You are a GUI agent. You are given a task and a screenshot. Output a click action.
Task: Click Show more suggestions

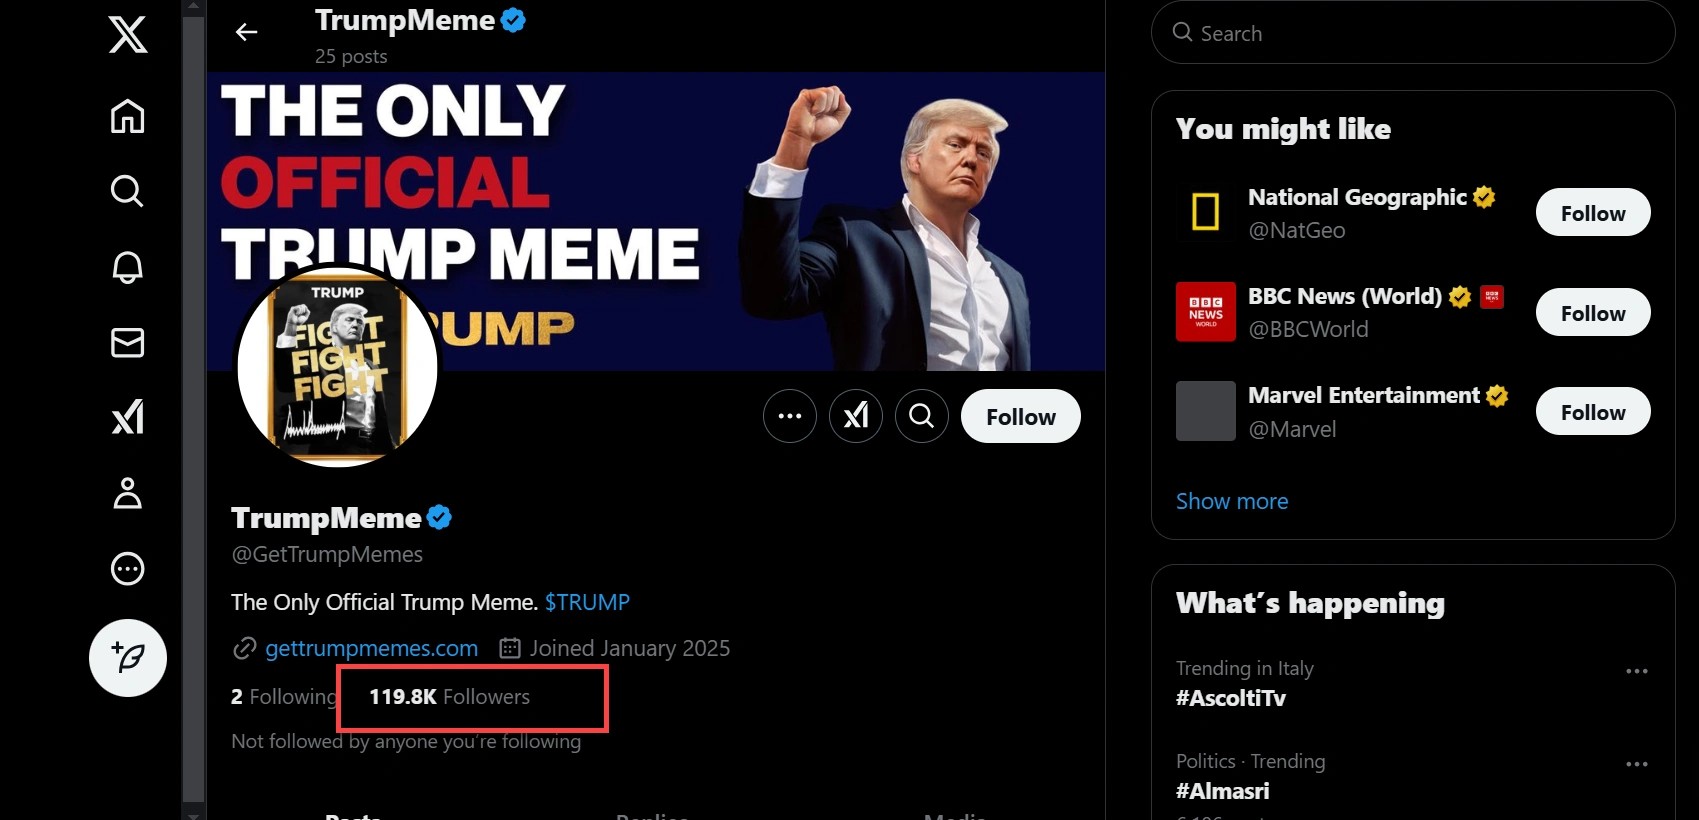(1232, 501)
